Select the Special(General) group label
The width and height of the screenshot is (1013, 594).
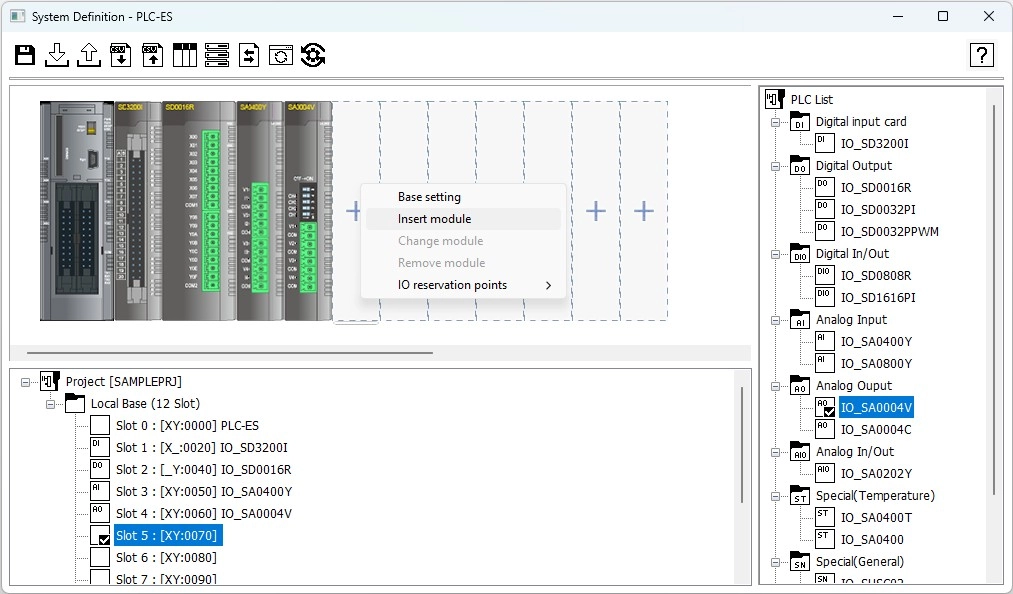[x=859, y=561]
